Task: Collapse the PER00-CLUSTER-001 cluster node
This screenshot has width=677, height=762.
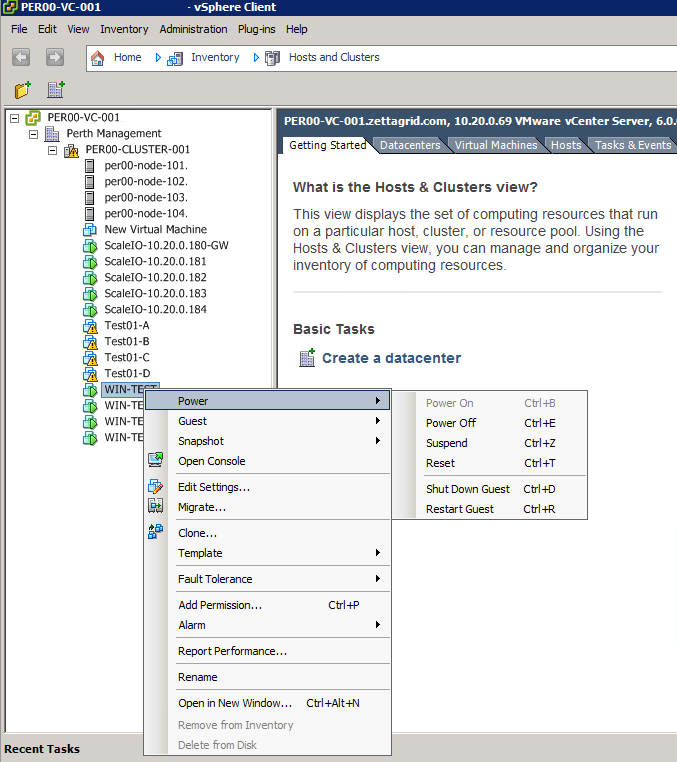Action: pyautogui.click(x=52, y=150)
